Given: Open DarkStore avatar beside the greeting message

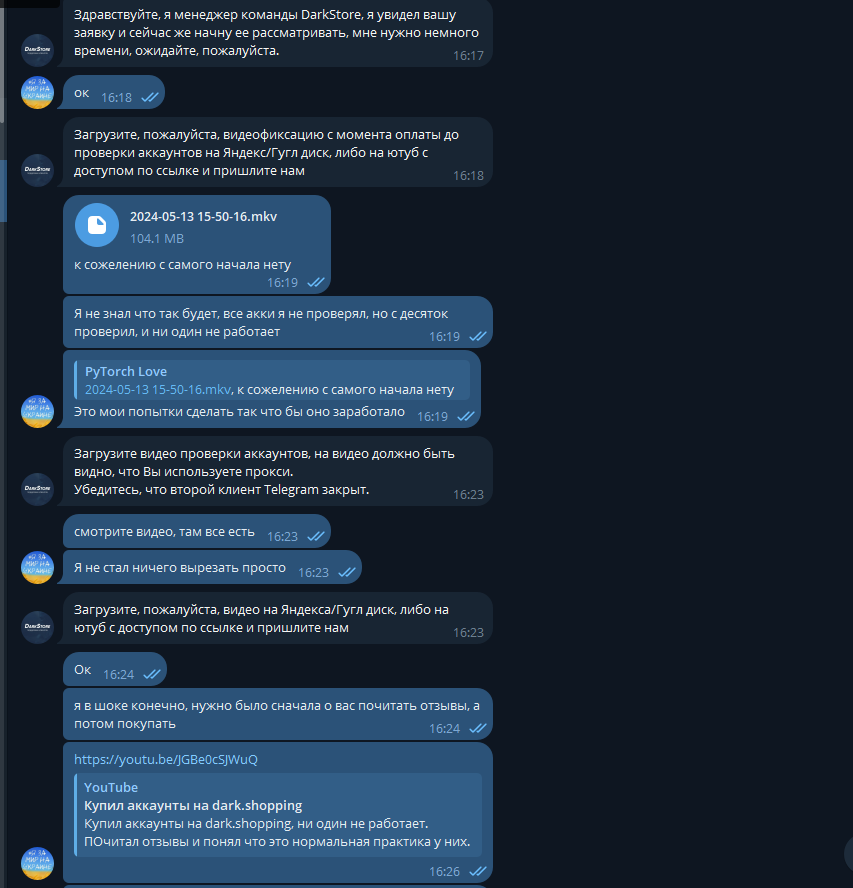Looking at the screenshot, I should [x=37, y=50].
